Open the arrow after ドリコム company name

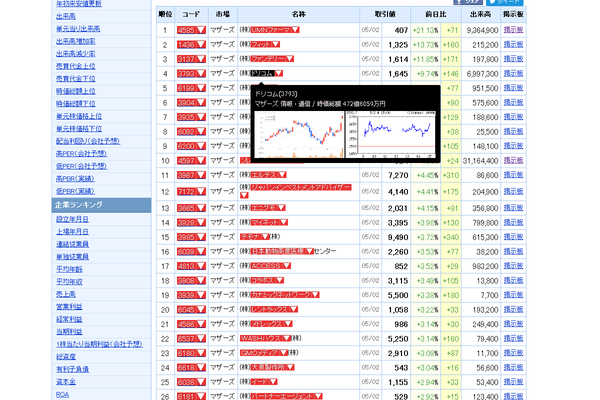click(x=279, y=73)
